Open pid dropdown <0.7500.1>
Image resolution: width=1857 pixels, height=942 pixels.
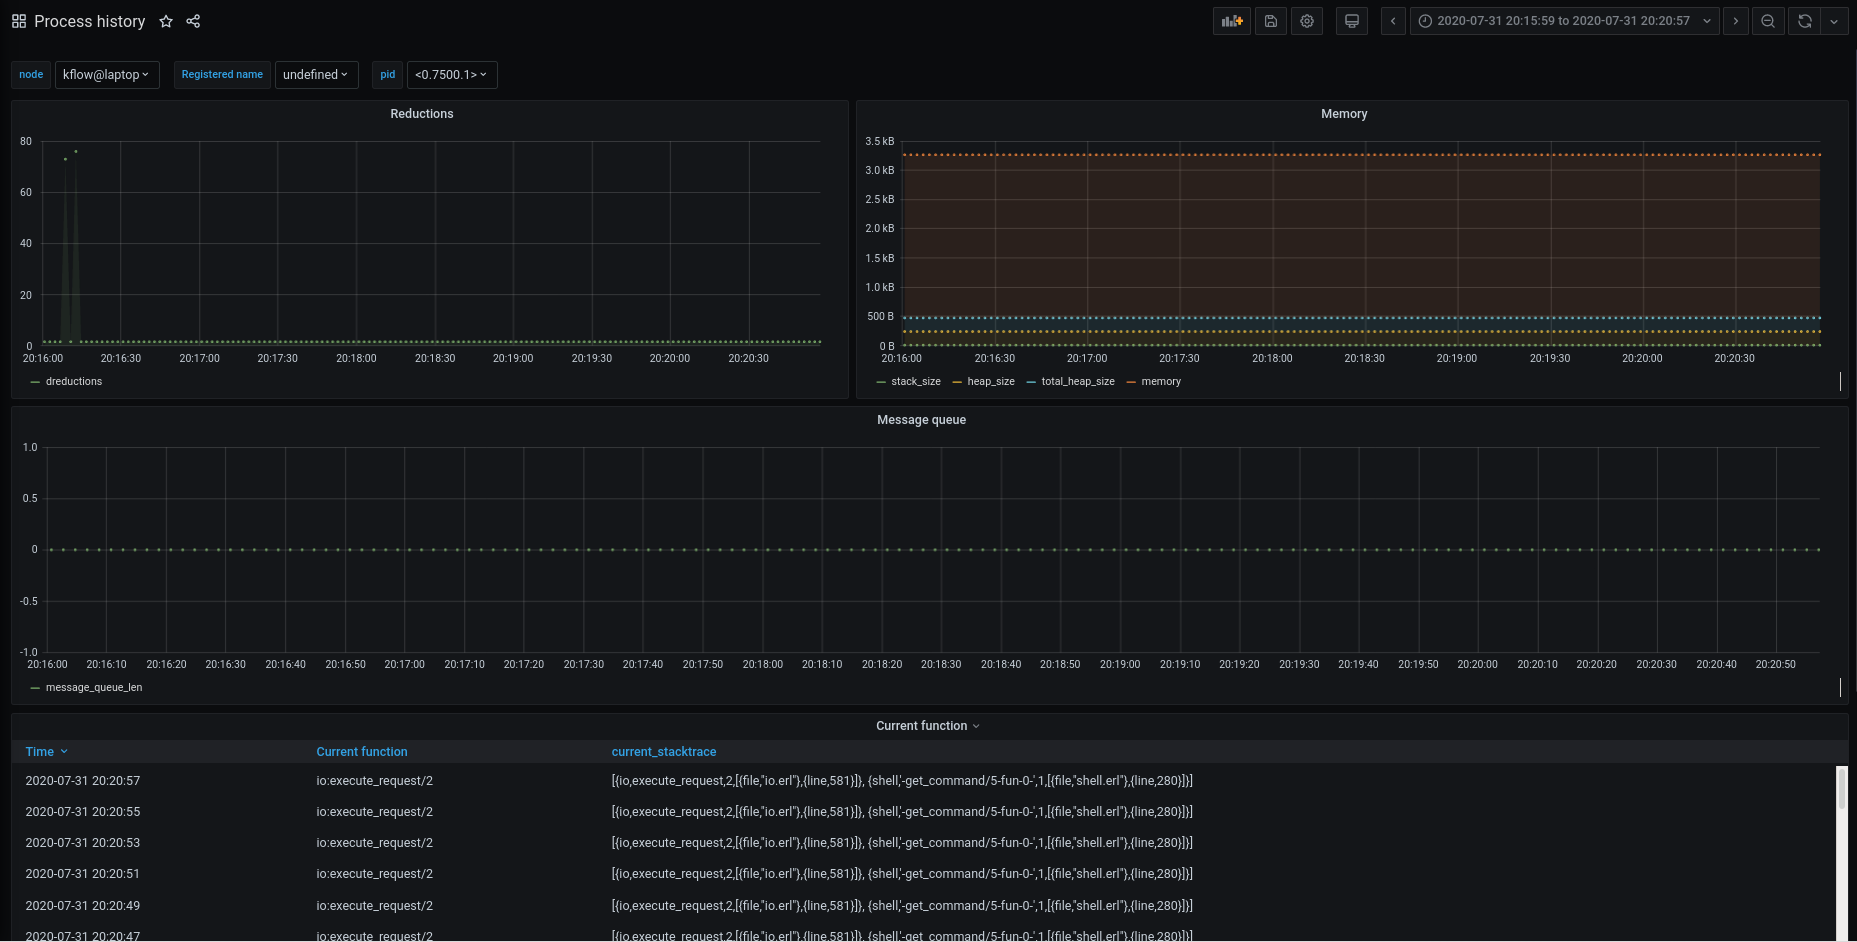[x=452, y=75]
